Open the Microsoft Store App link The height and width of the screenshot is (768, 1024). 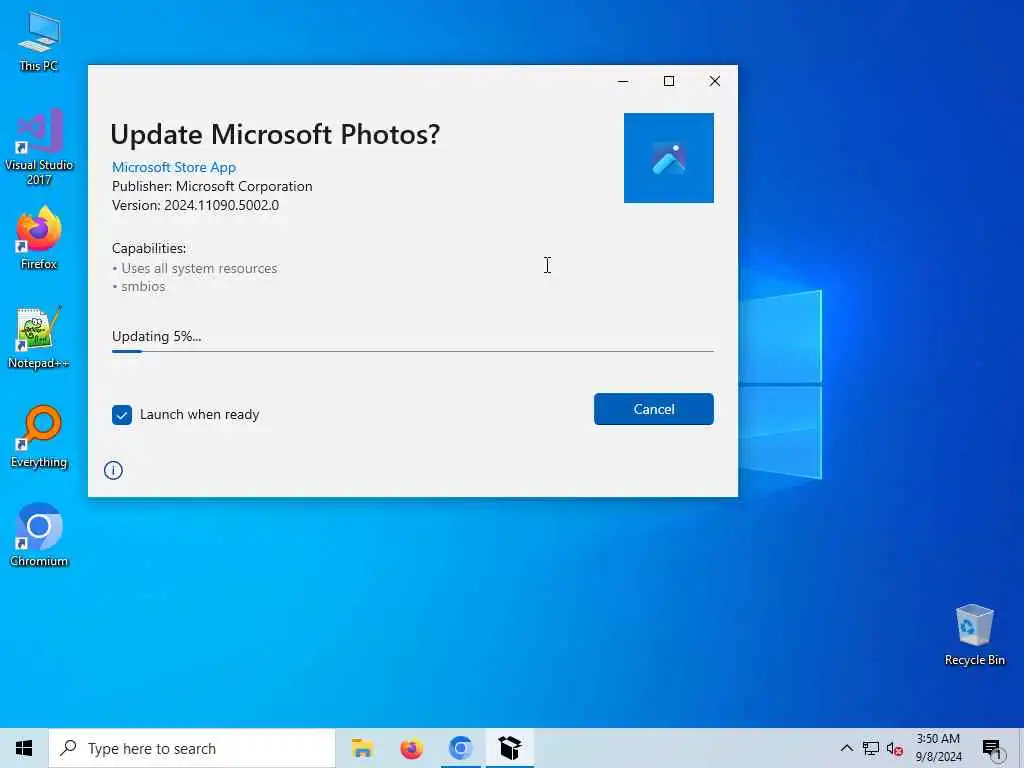(x=174, y=167)
